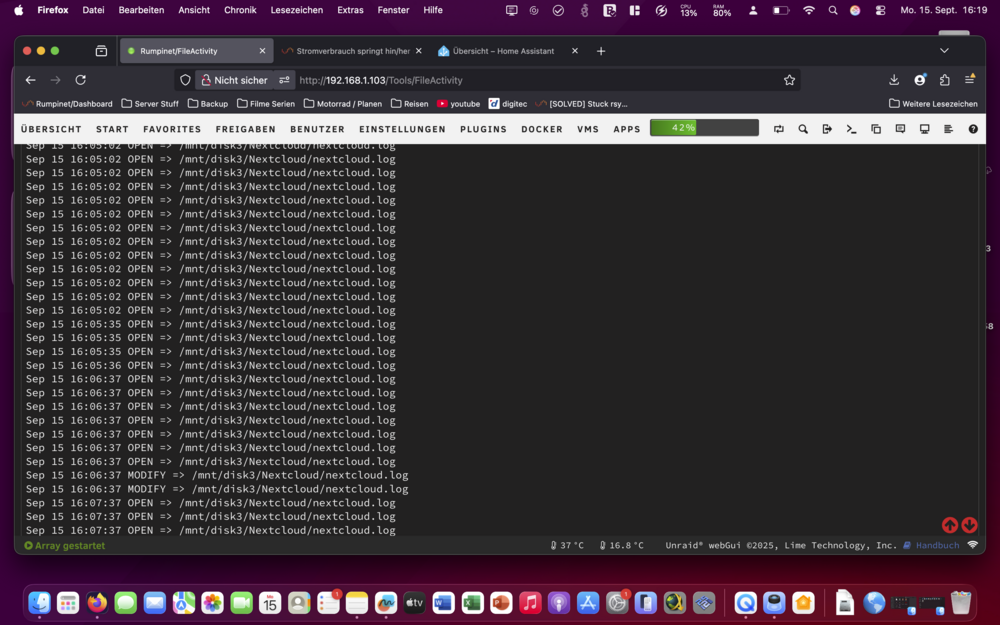Open the PLUGINS menu in Unraid

pos(483,129)
